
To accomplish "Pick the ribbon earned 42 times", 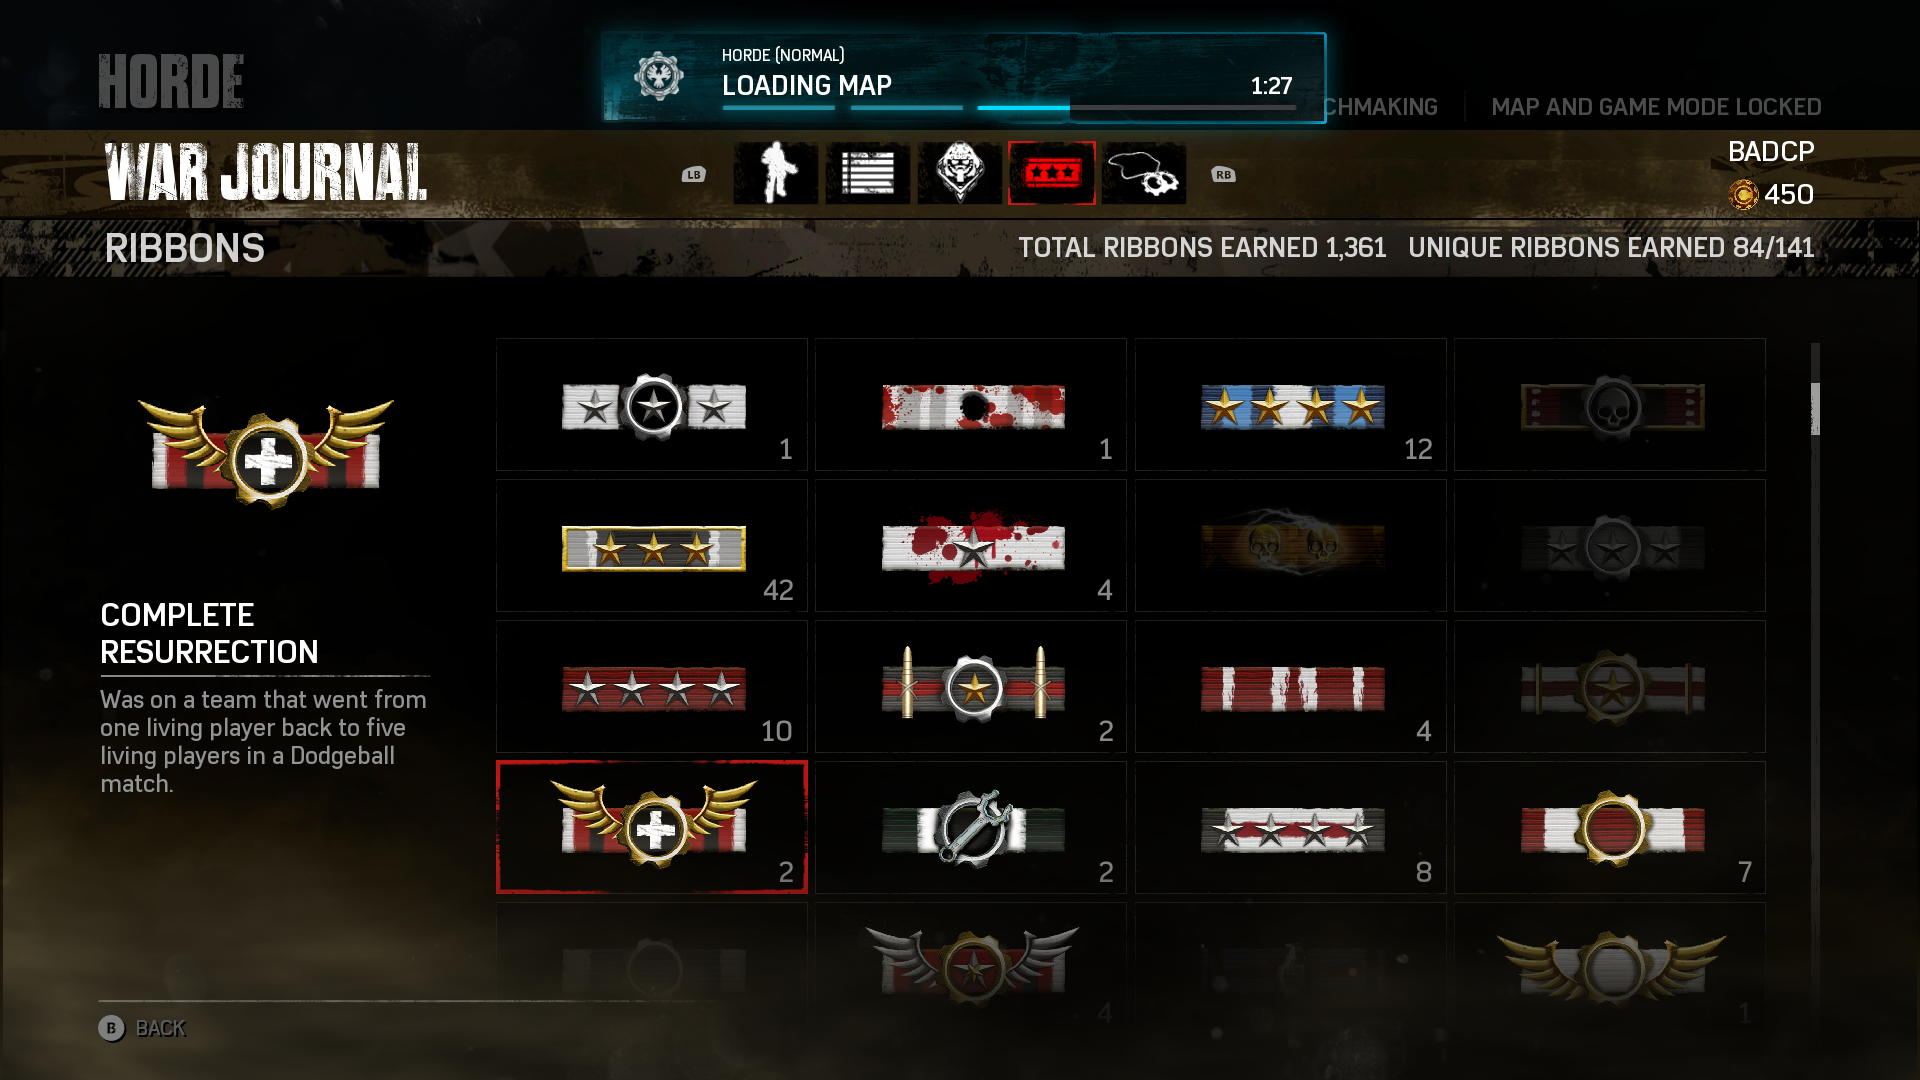I will [652, 545].
